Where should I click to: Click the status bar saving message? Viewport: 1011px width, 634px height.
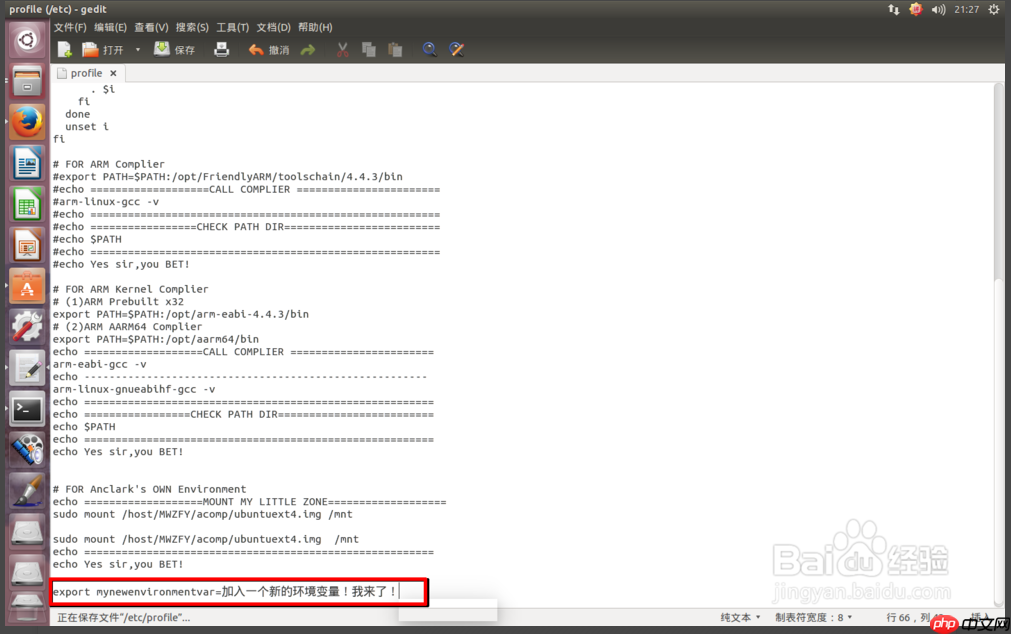(124, 617)
